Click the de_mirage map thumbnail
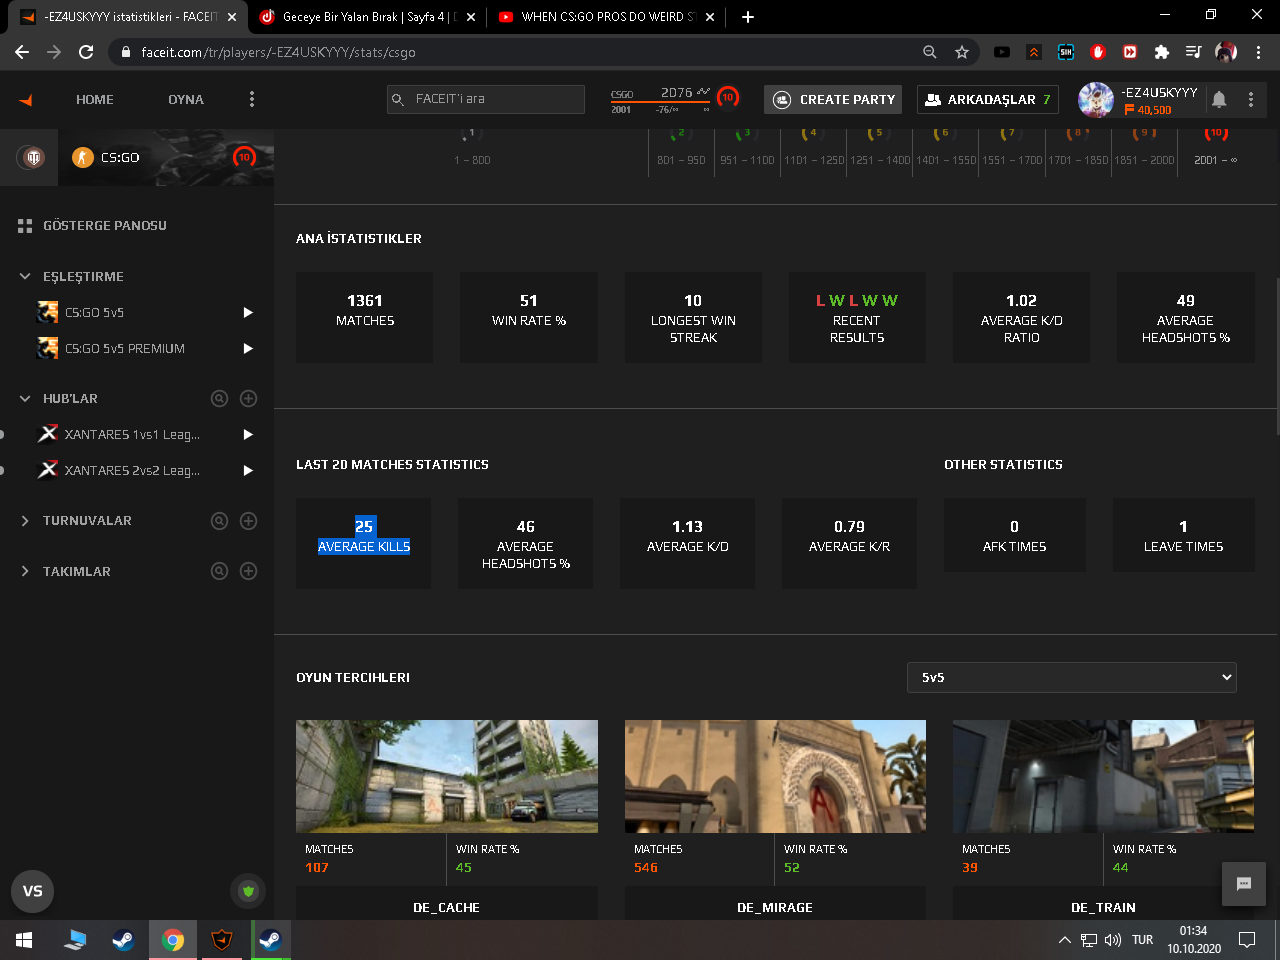 tap(775, 776)
